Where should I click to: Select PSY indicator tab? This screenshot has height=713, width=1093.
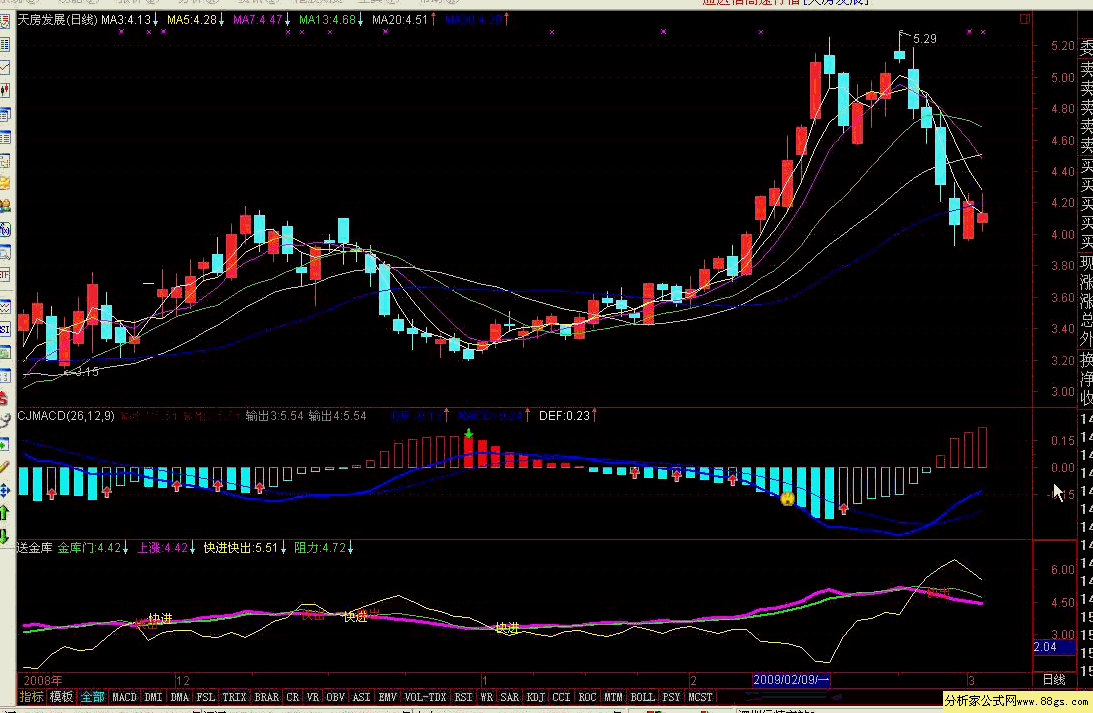[671, 696]
